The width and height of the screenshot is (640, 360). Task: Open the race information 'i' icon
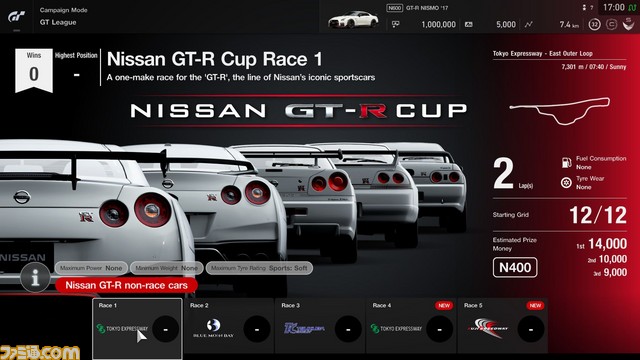coord(36,278)
